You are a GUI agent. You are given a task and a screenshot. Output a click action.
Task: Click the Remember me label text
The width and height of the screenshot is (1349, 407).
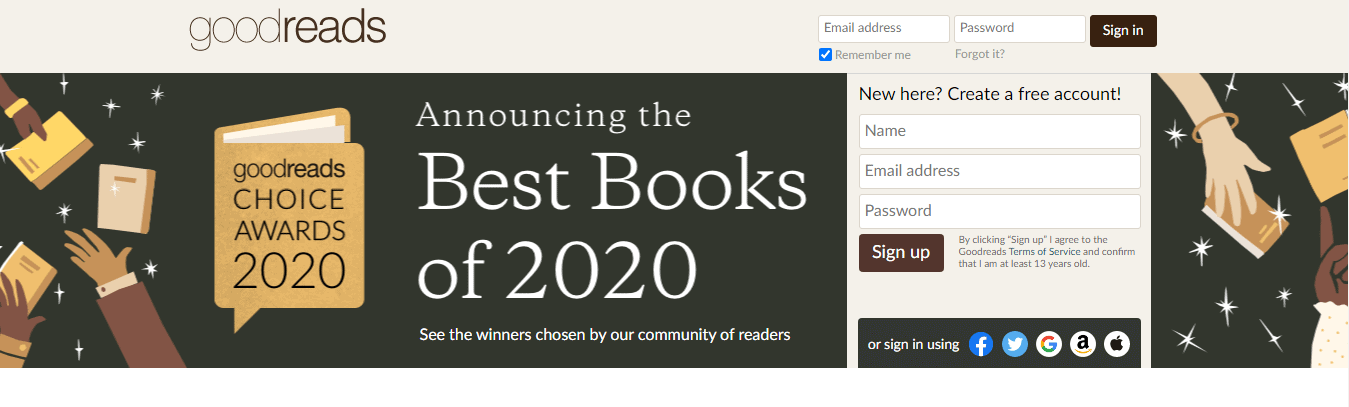(x=873, y=55)
